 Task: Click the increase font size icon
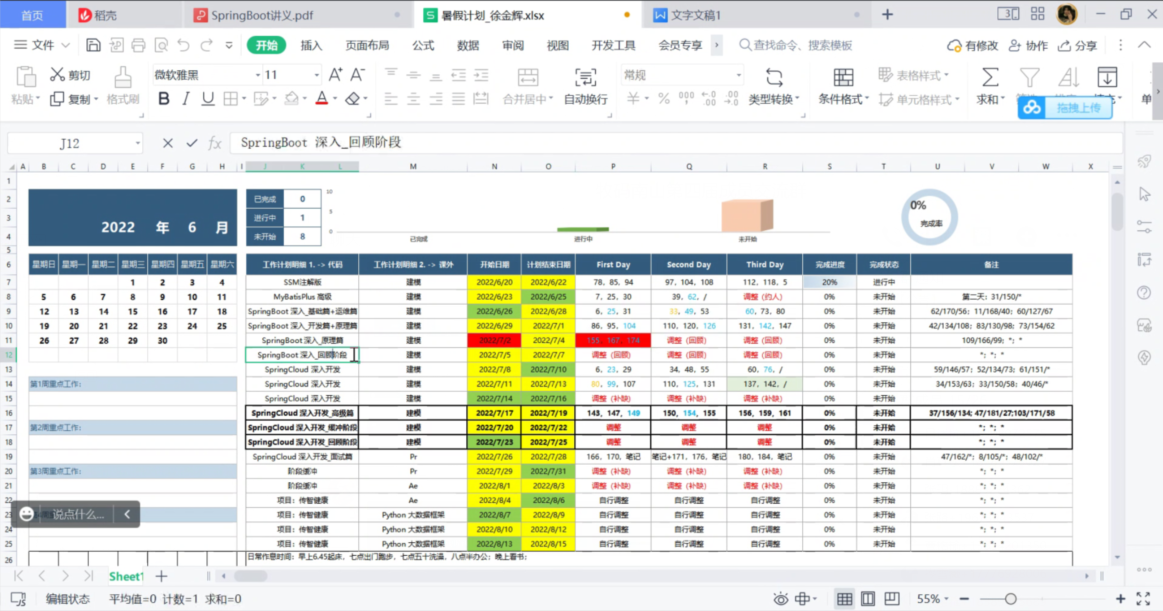[x=335, y=75]
